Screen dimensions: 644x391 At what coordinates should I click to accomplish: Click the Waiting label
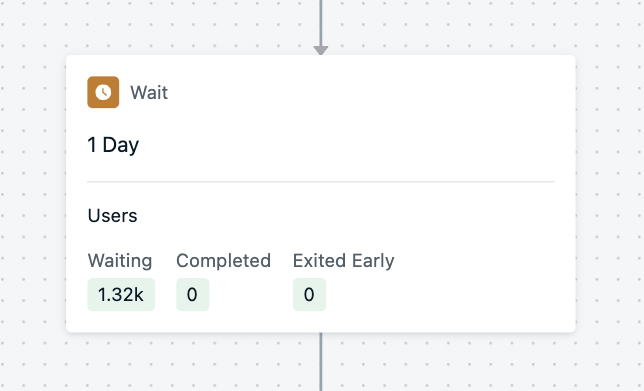pyautogui.click(x=120, y=260)
